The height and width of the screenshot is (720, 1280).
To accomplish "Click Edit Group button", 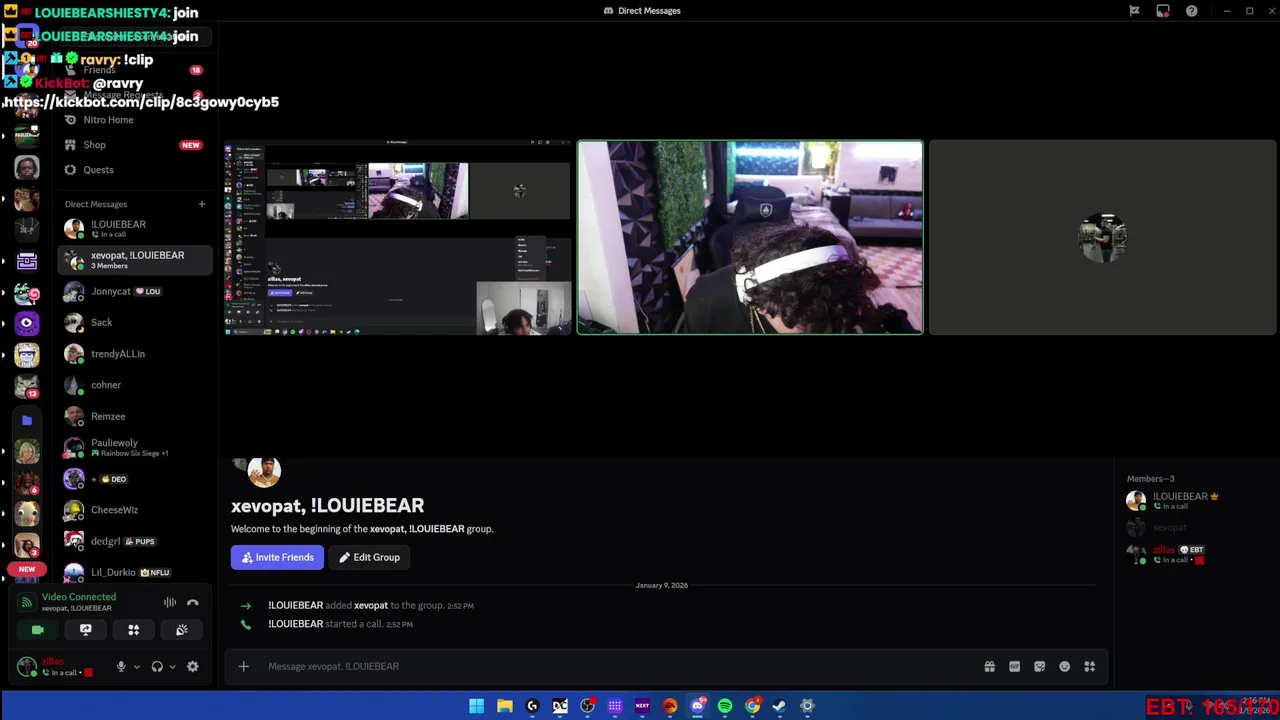I will (369, 557).
